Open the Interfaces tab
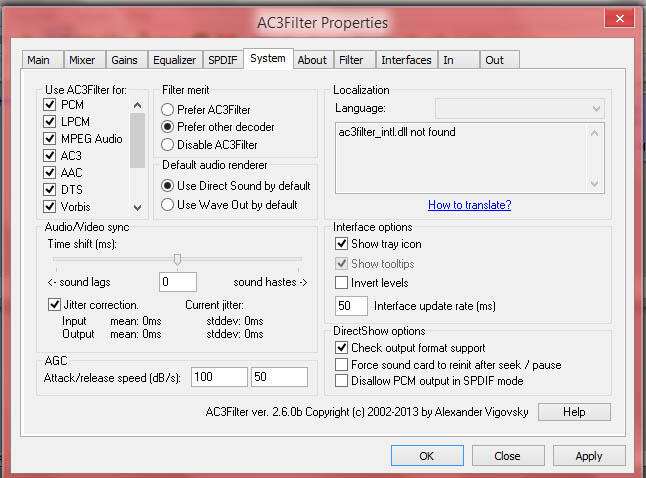 point(407,60)
